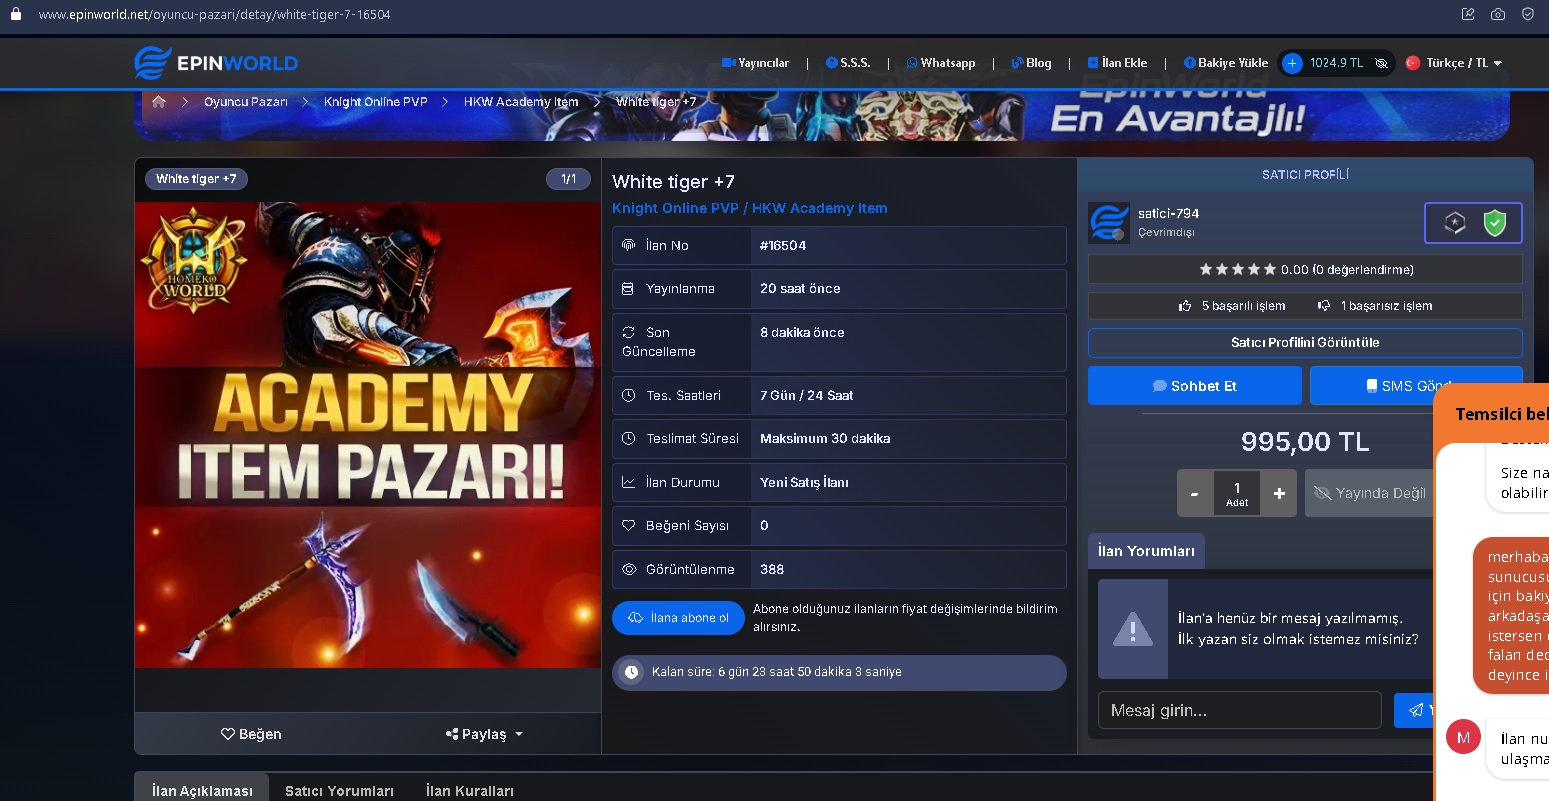Screen dimensions: 1549x801
Task: Open the S.S.S. menu item
Action: [848, 63]
